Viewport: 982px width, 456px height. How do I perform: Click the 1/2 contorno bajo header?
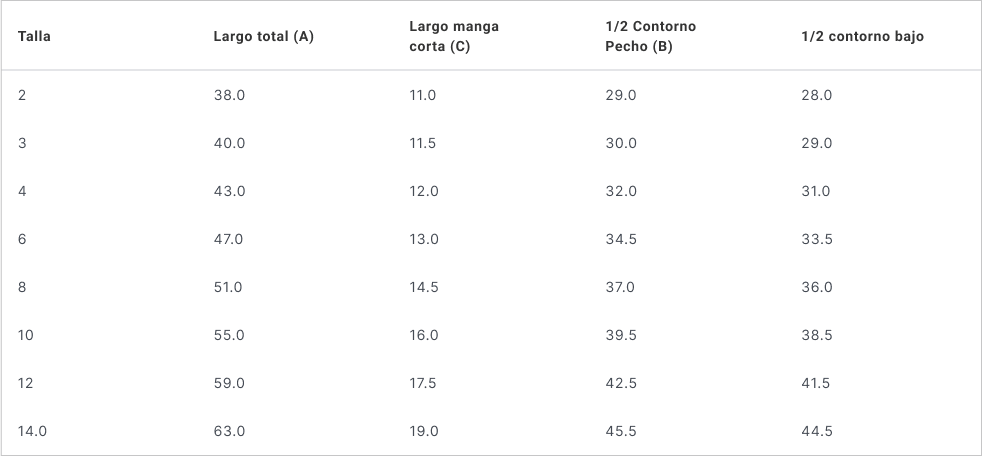[862, 37]
